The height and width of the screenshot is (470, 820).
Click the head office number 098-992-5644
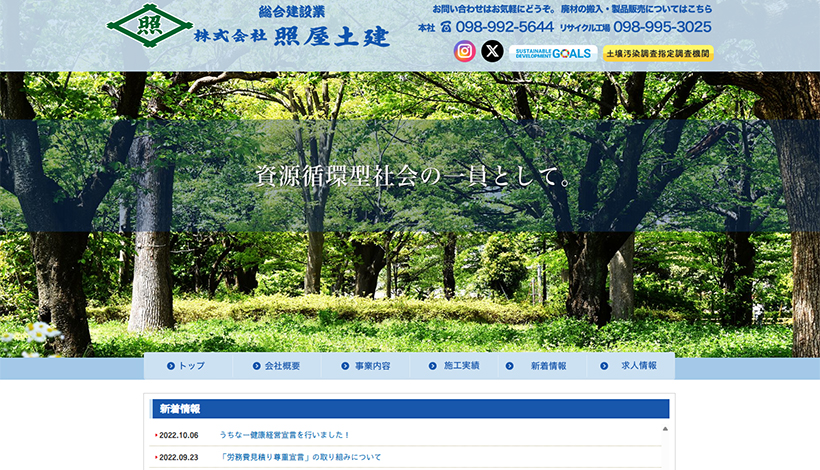(504, 27)
